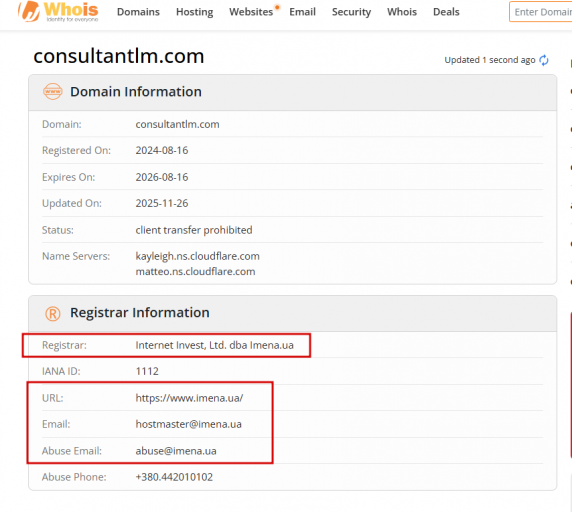Viewport: 572px width, 512px height.
Task: Select the email hostmaster@imena.ua
Action: pyautogui.click(x=189, y=424)
